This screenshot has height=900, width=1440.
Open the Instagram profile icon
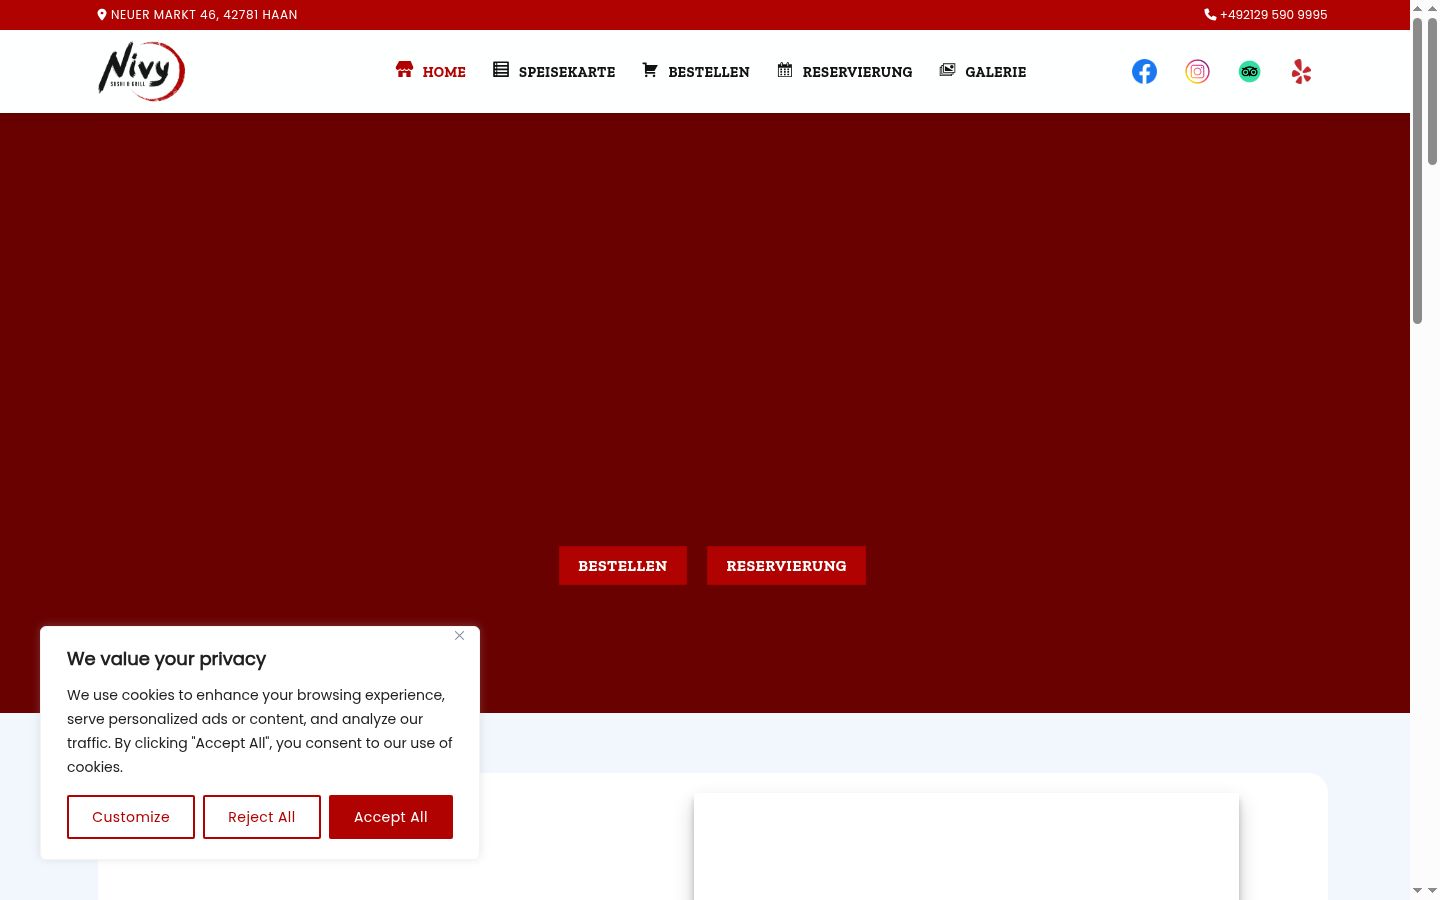click(x=1197, y=71)
